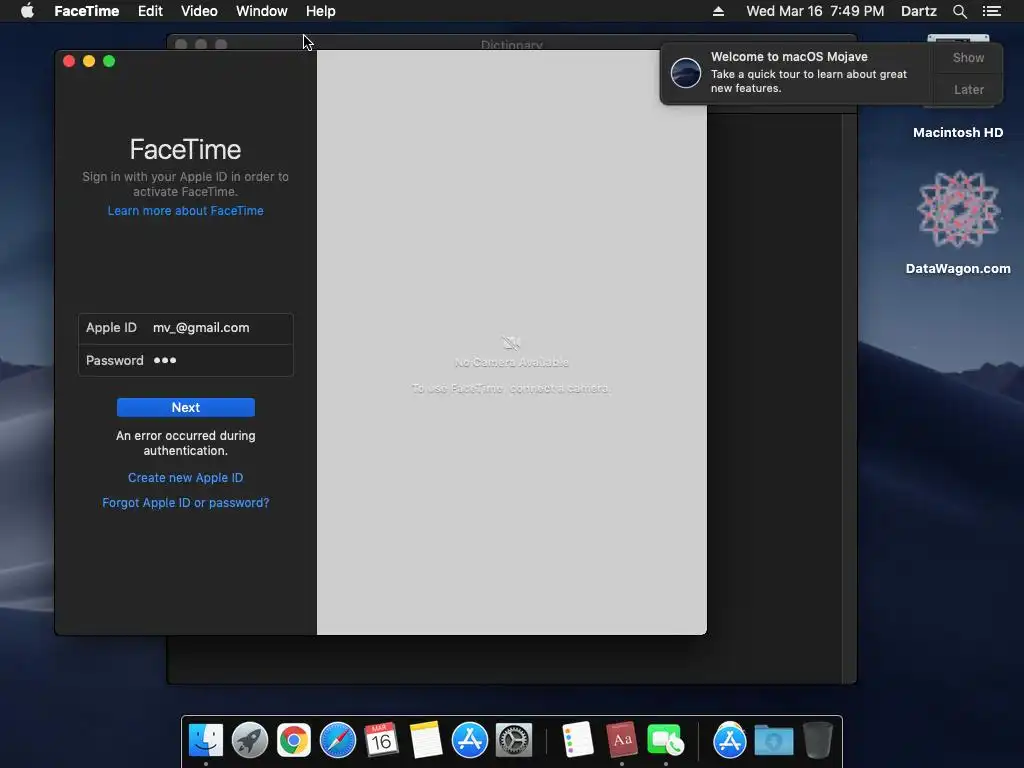Click the authentication error message
This screenshot has width=1024, height=768.
pyautogui.click(x=185, y=443)
